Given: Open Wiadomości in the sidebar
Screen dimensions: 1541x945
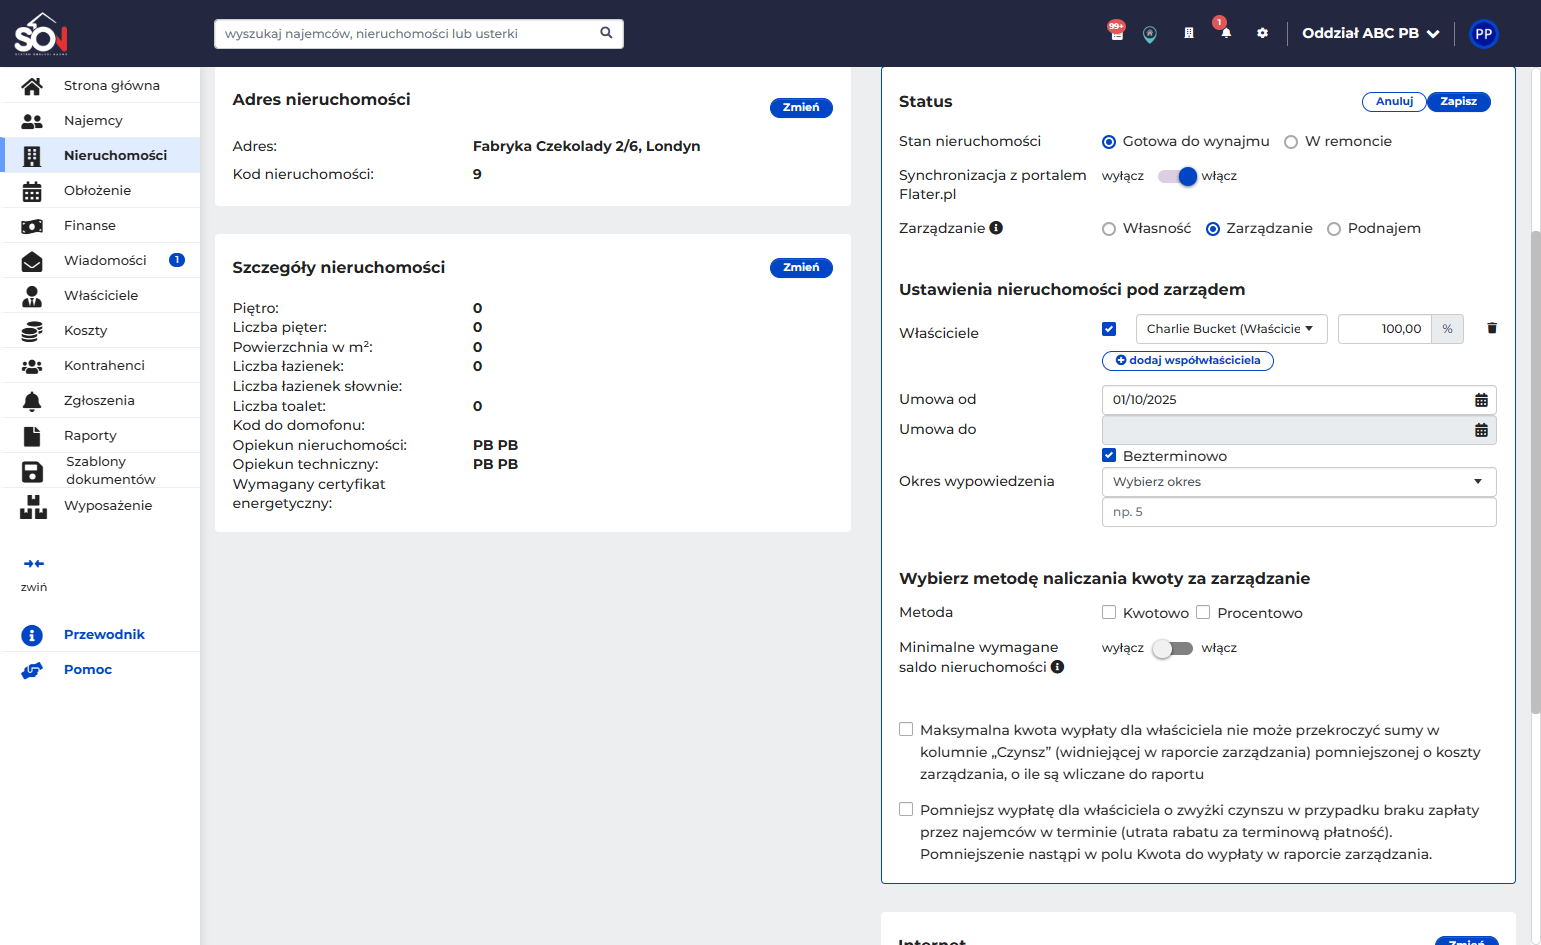Looking at the screenshot, I should pyautogui.click(x=100, y=260).
